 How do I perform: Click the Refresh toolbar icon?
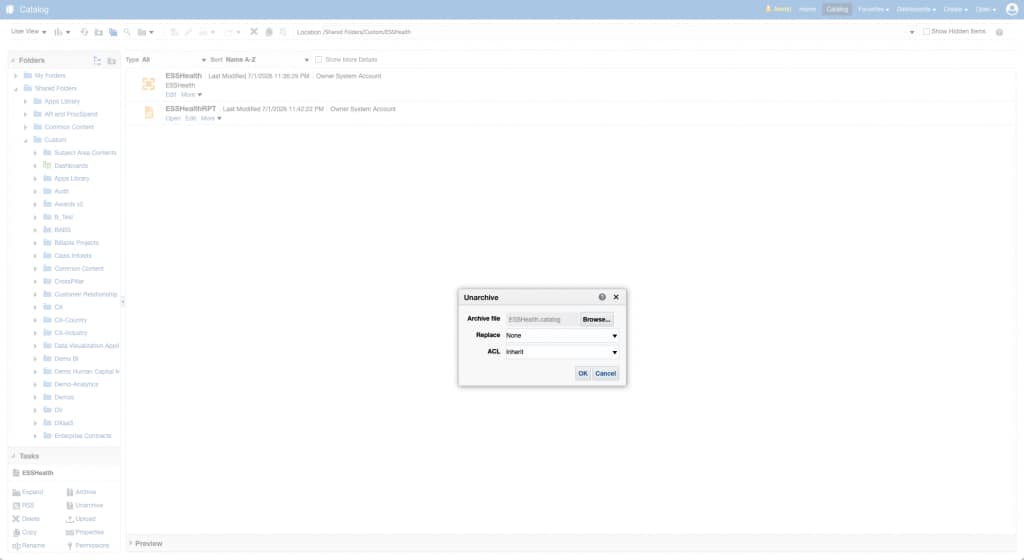point(84,31)
